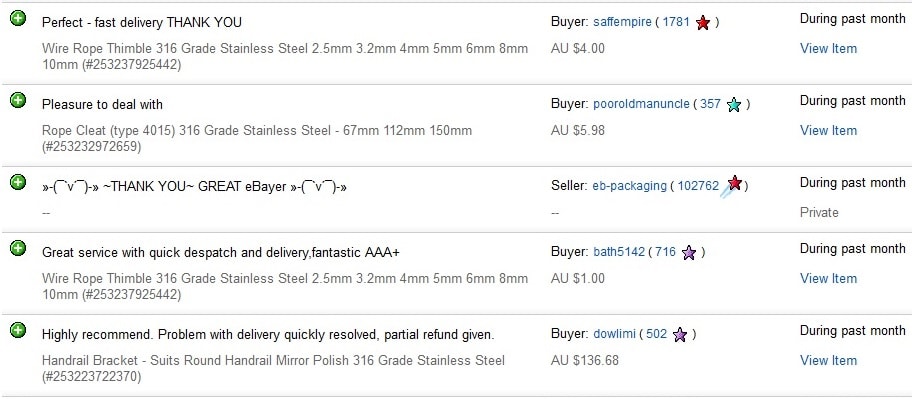
Task: View Item for Rope Cleat listing
Action: point(828,130)
